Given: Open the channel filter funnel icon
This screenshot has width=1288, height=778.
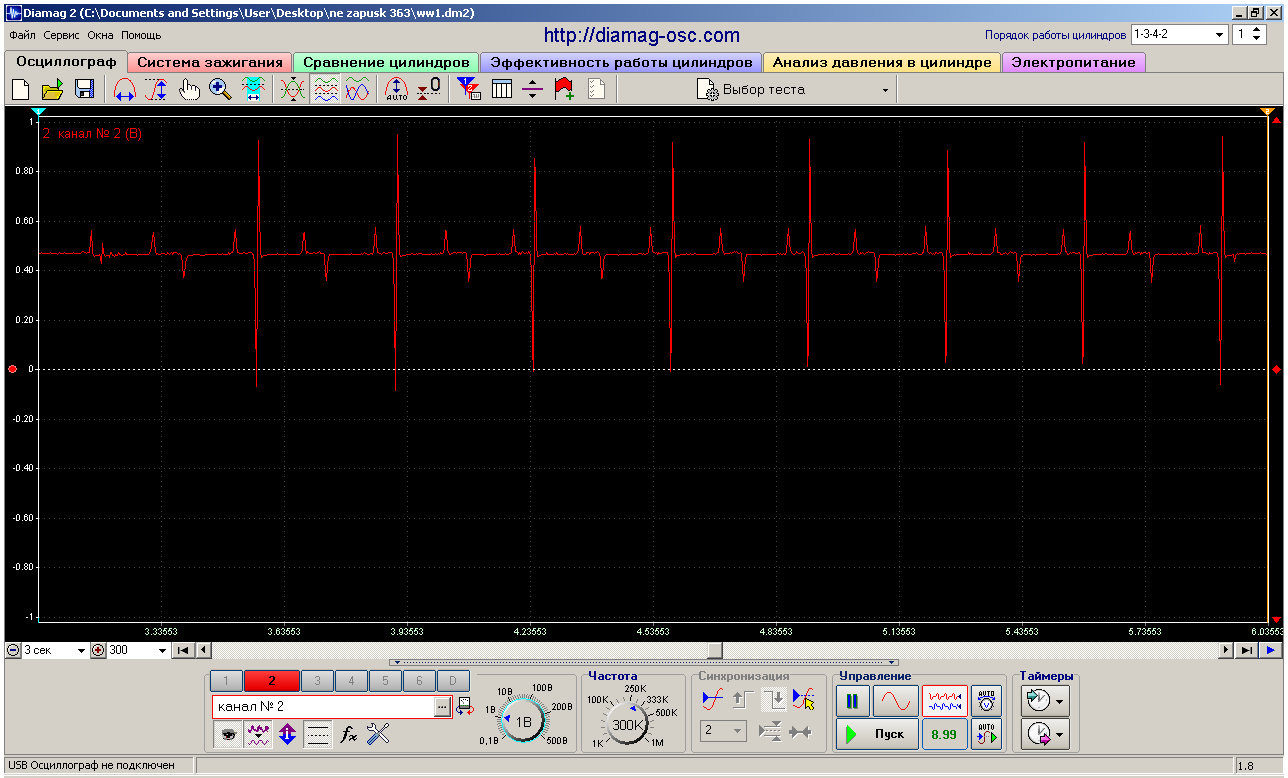Looking at the screenshot, I should pyautogui.click(x=469, y=89).
